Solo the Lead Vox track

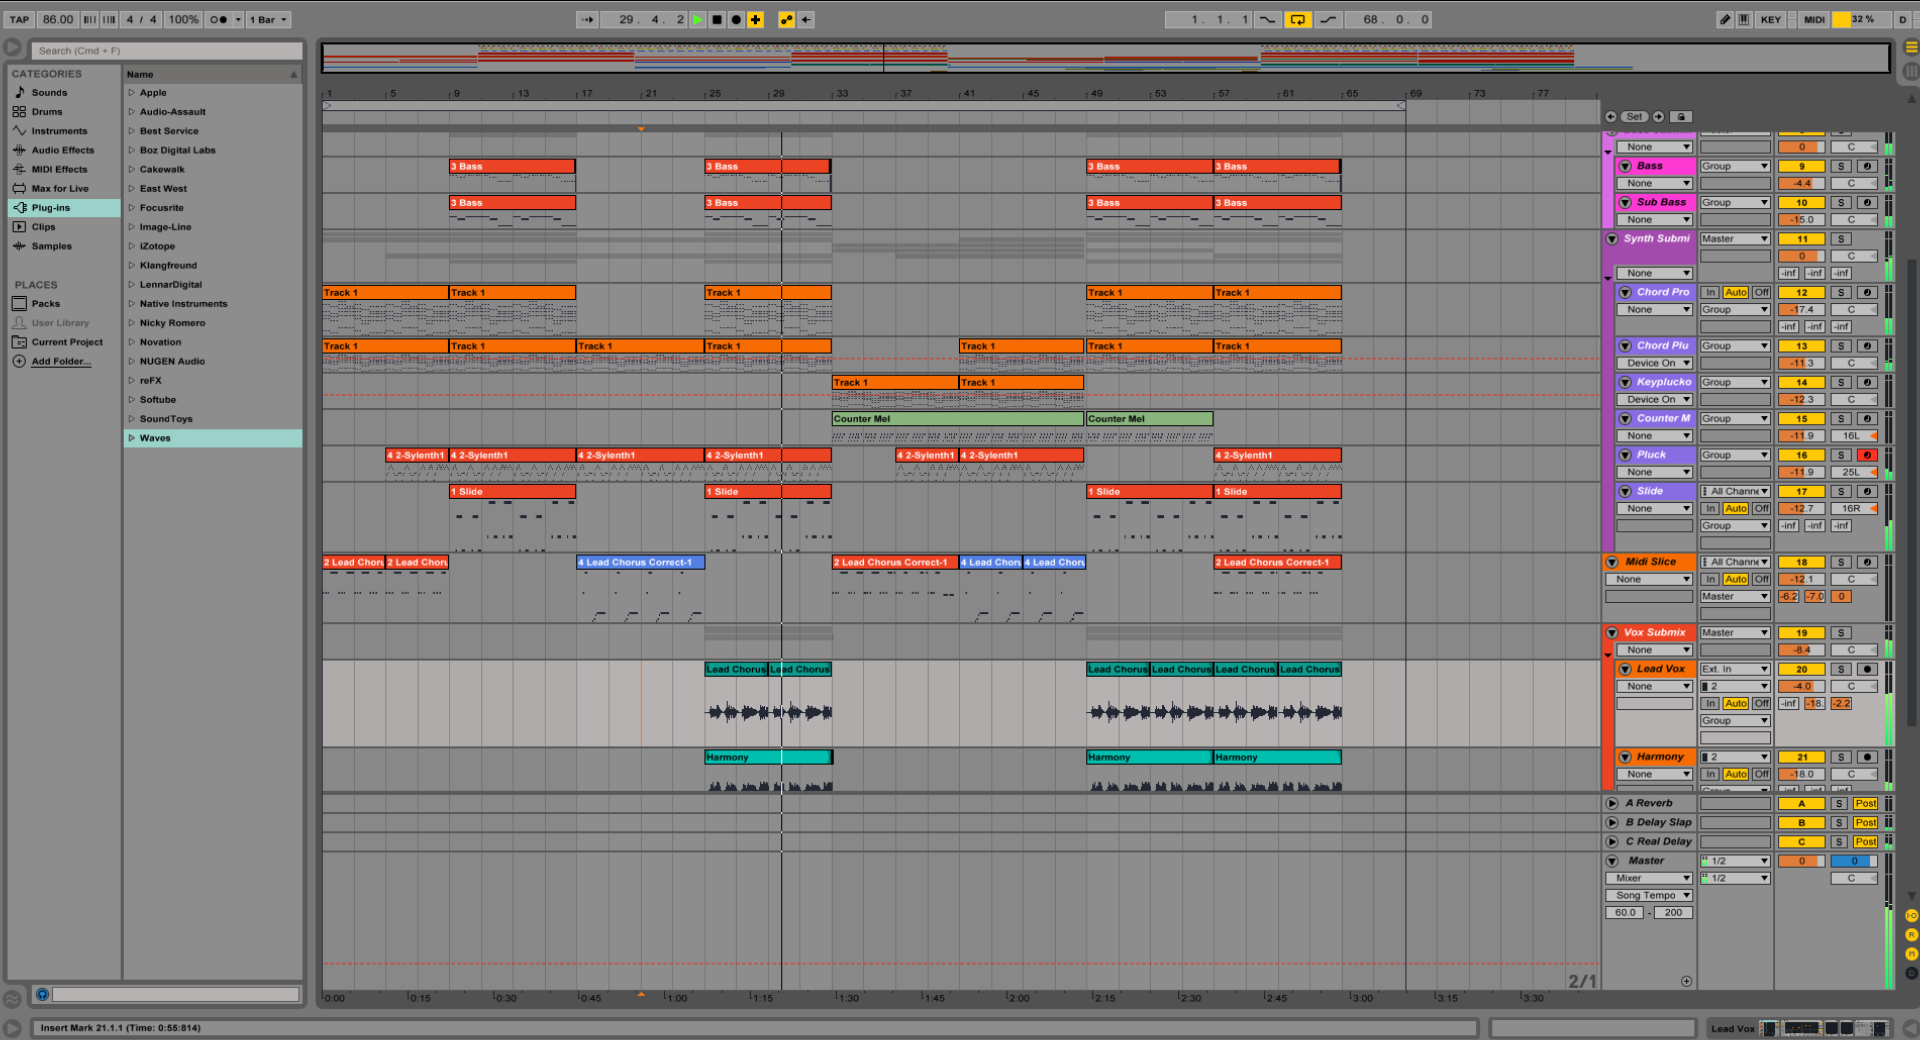(x=1841, y=669)
